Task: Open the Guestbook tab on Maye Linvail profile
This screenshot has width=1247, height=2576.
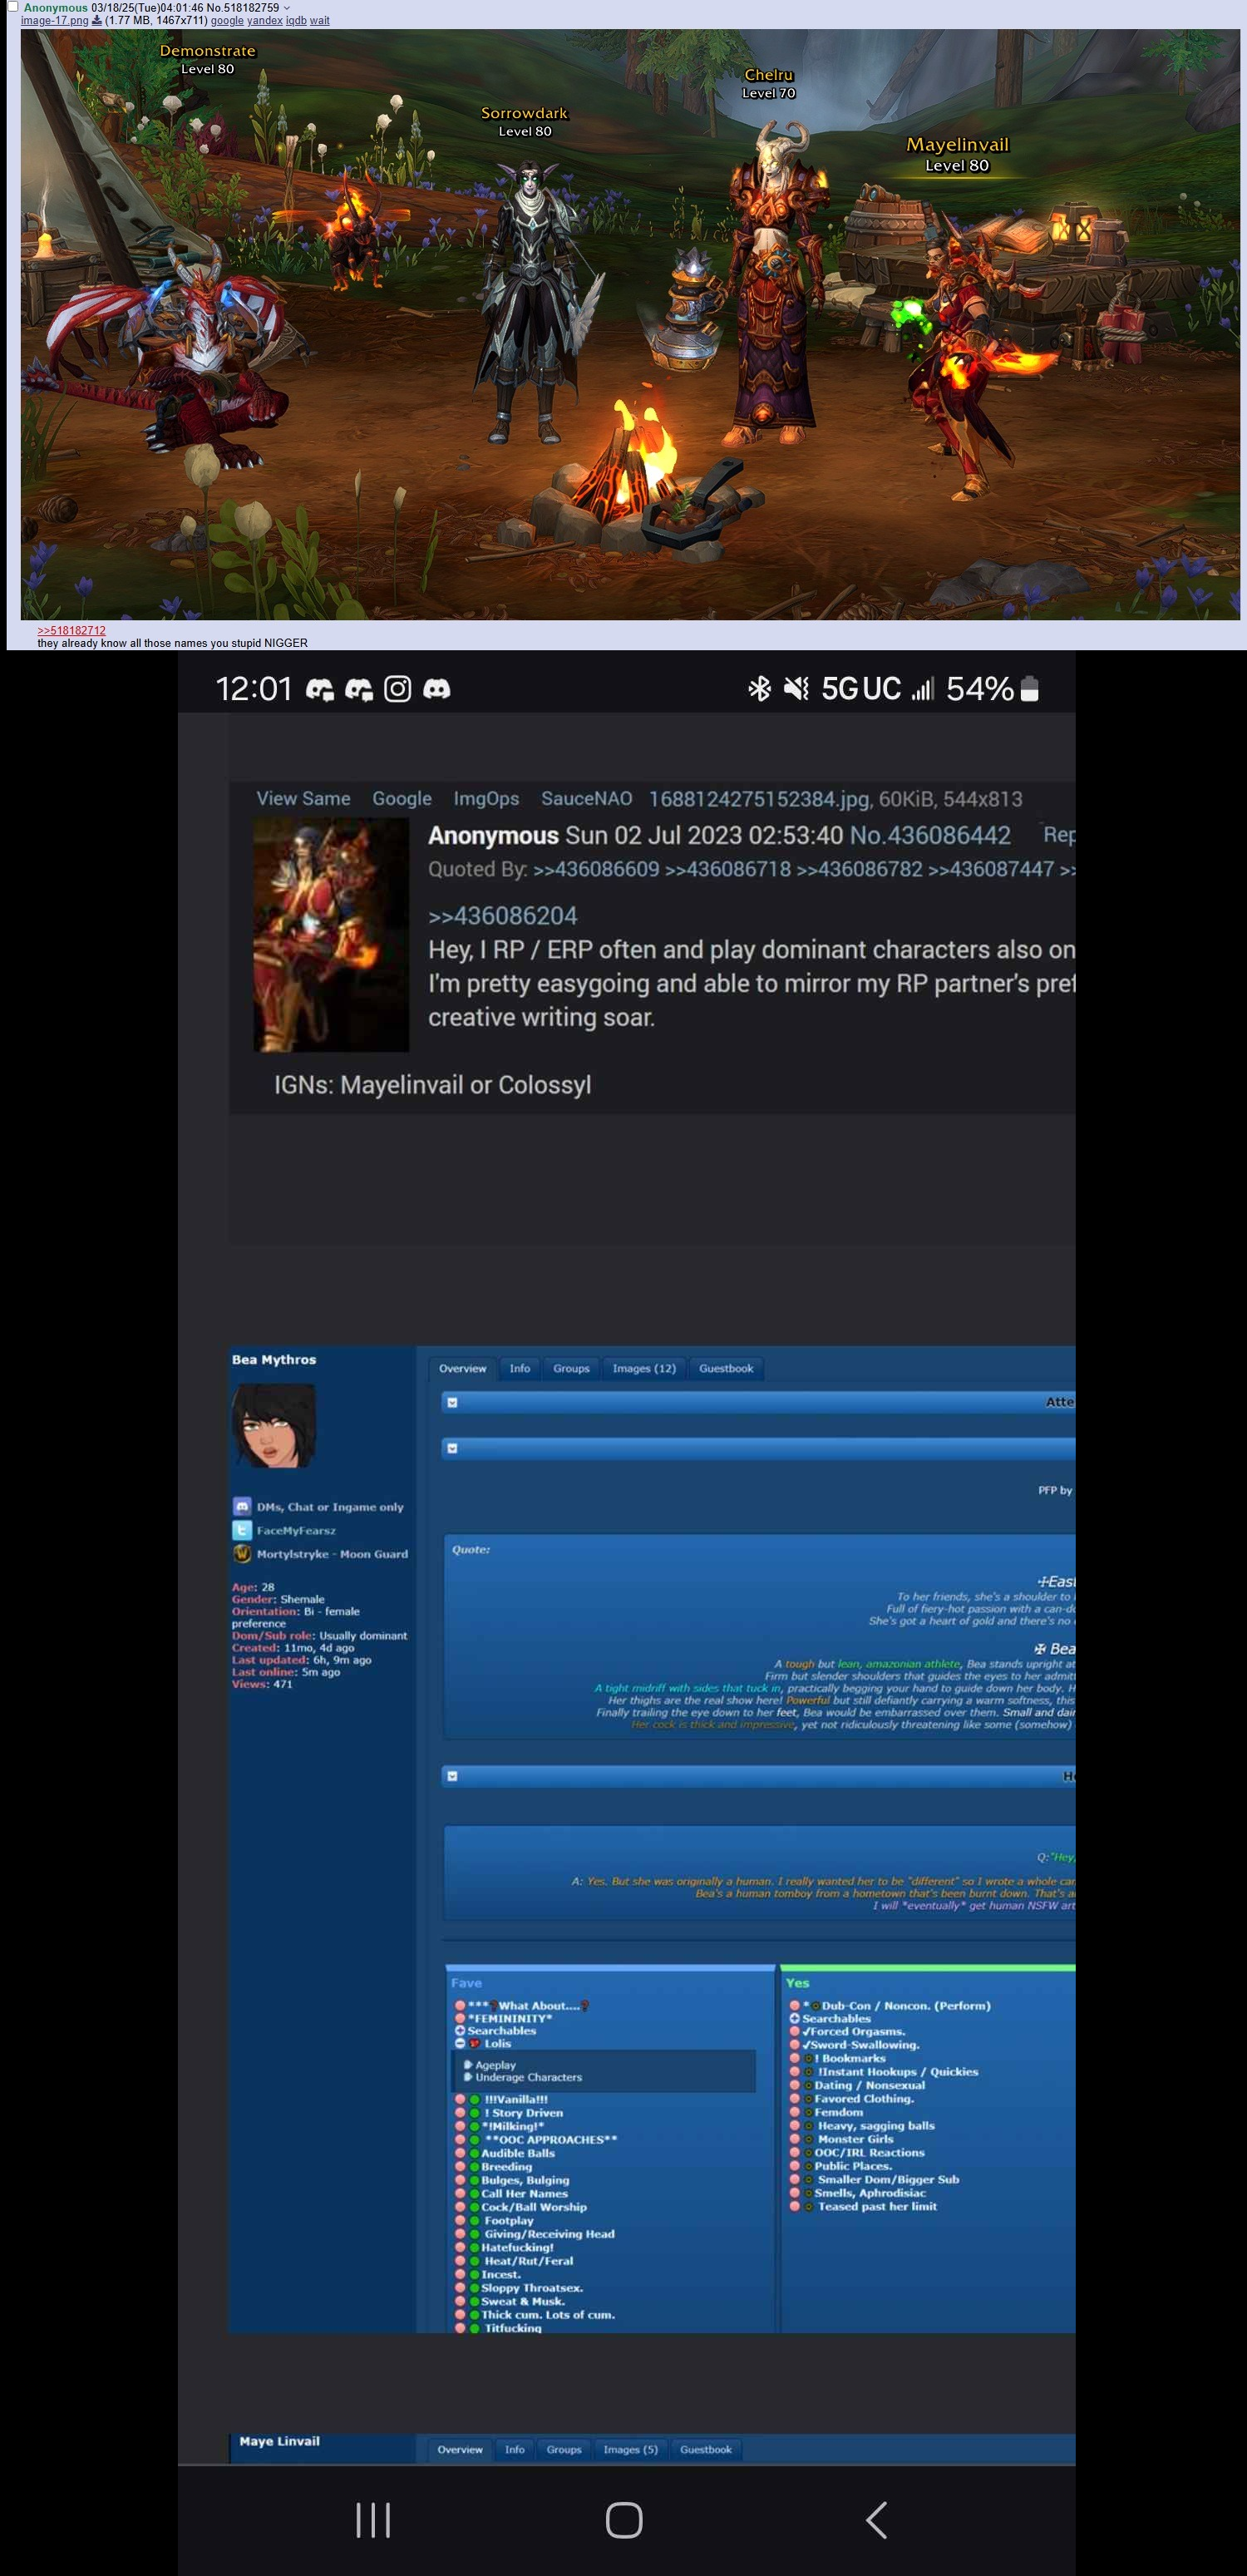Action: [x=706, y=2449]
